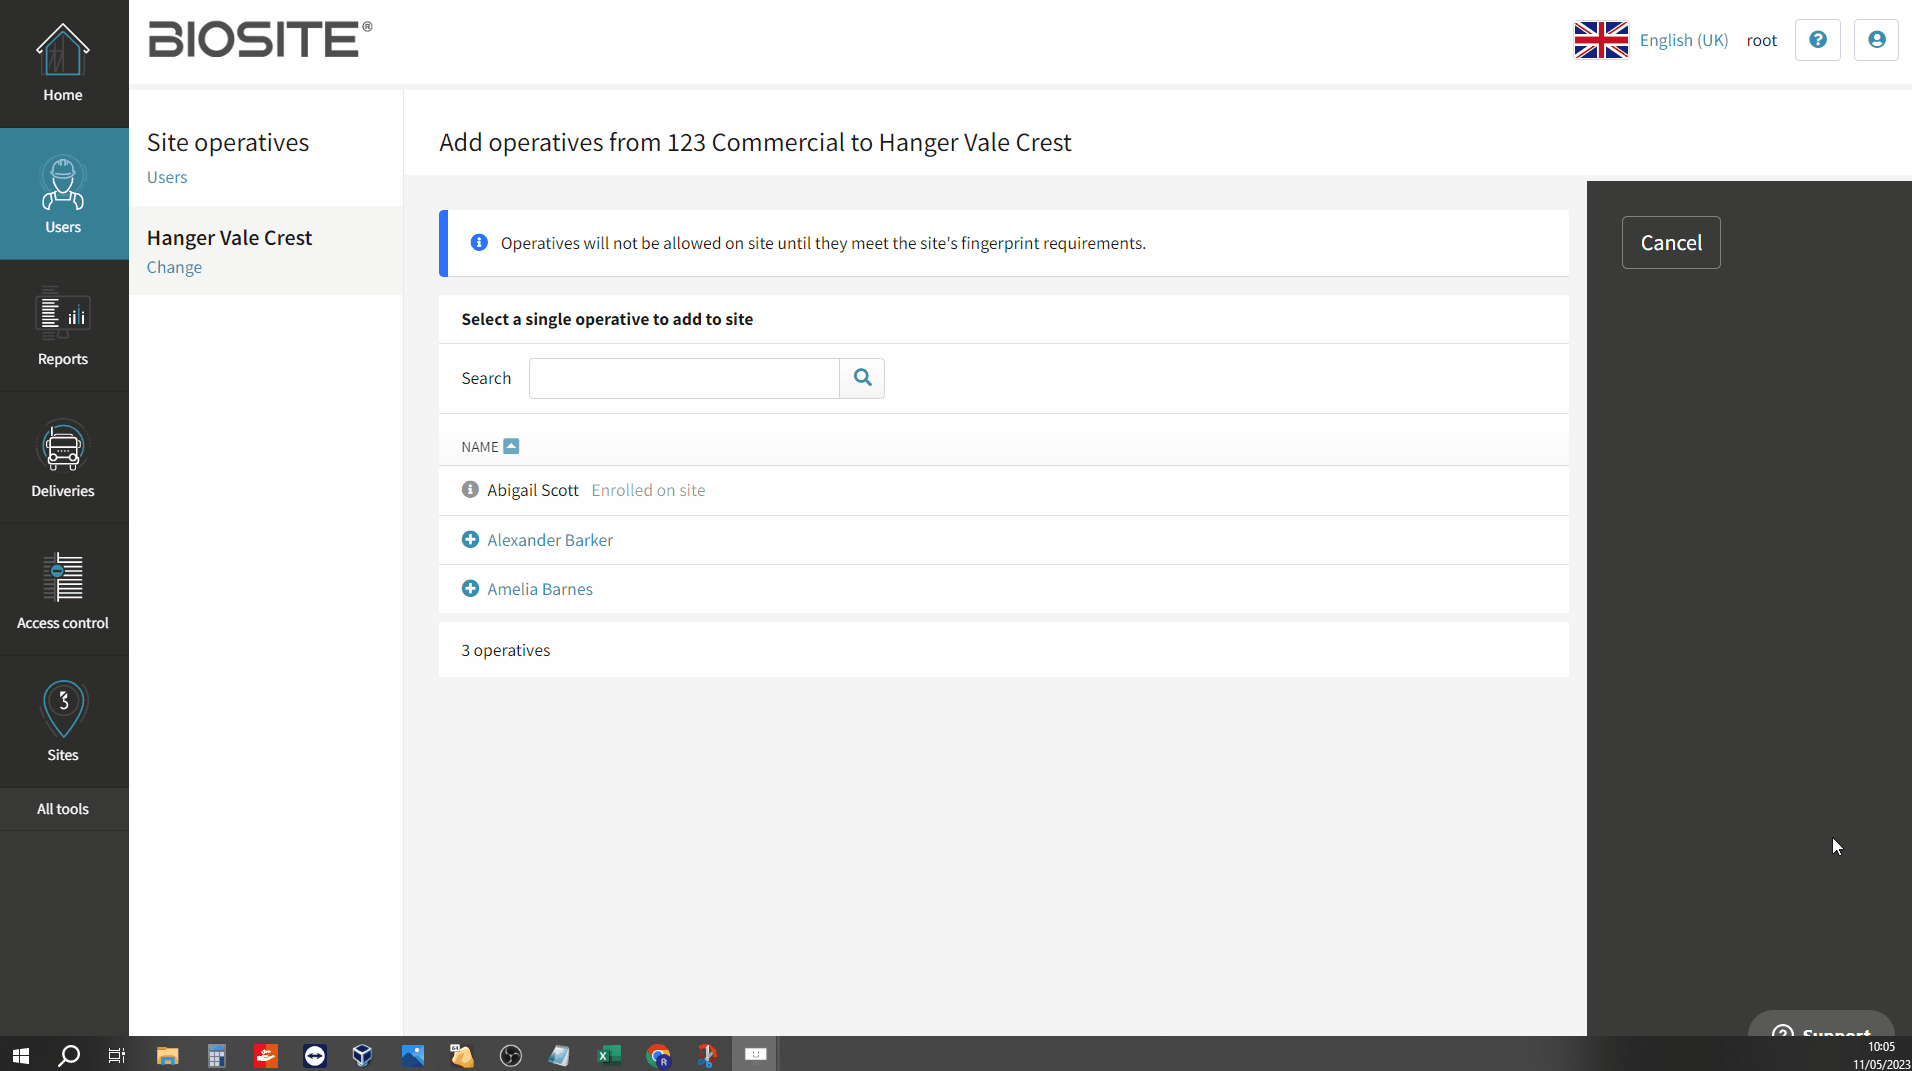Open Access control section
This screenshot has width=1912, height=1071.
point(63,590)
